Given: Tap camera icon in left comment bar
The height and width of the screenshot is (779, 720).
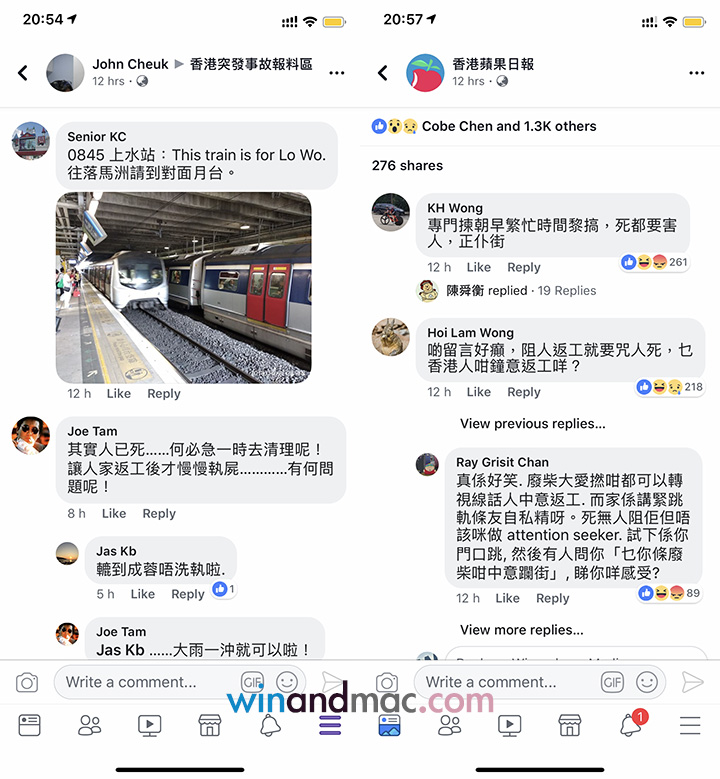Looking at the screenshot, I should pyautogui.click(x=27, y=682).
